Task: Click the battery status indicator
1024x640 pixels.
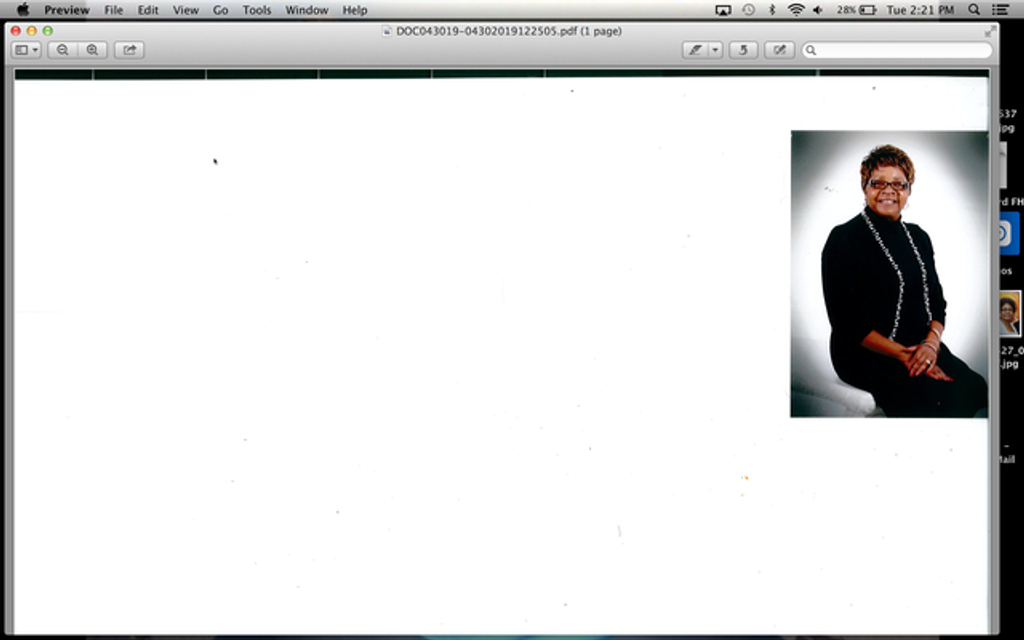Action: pos(856,10)
